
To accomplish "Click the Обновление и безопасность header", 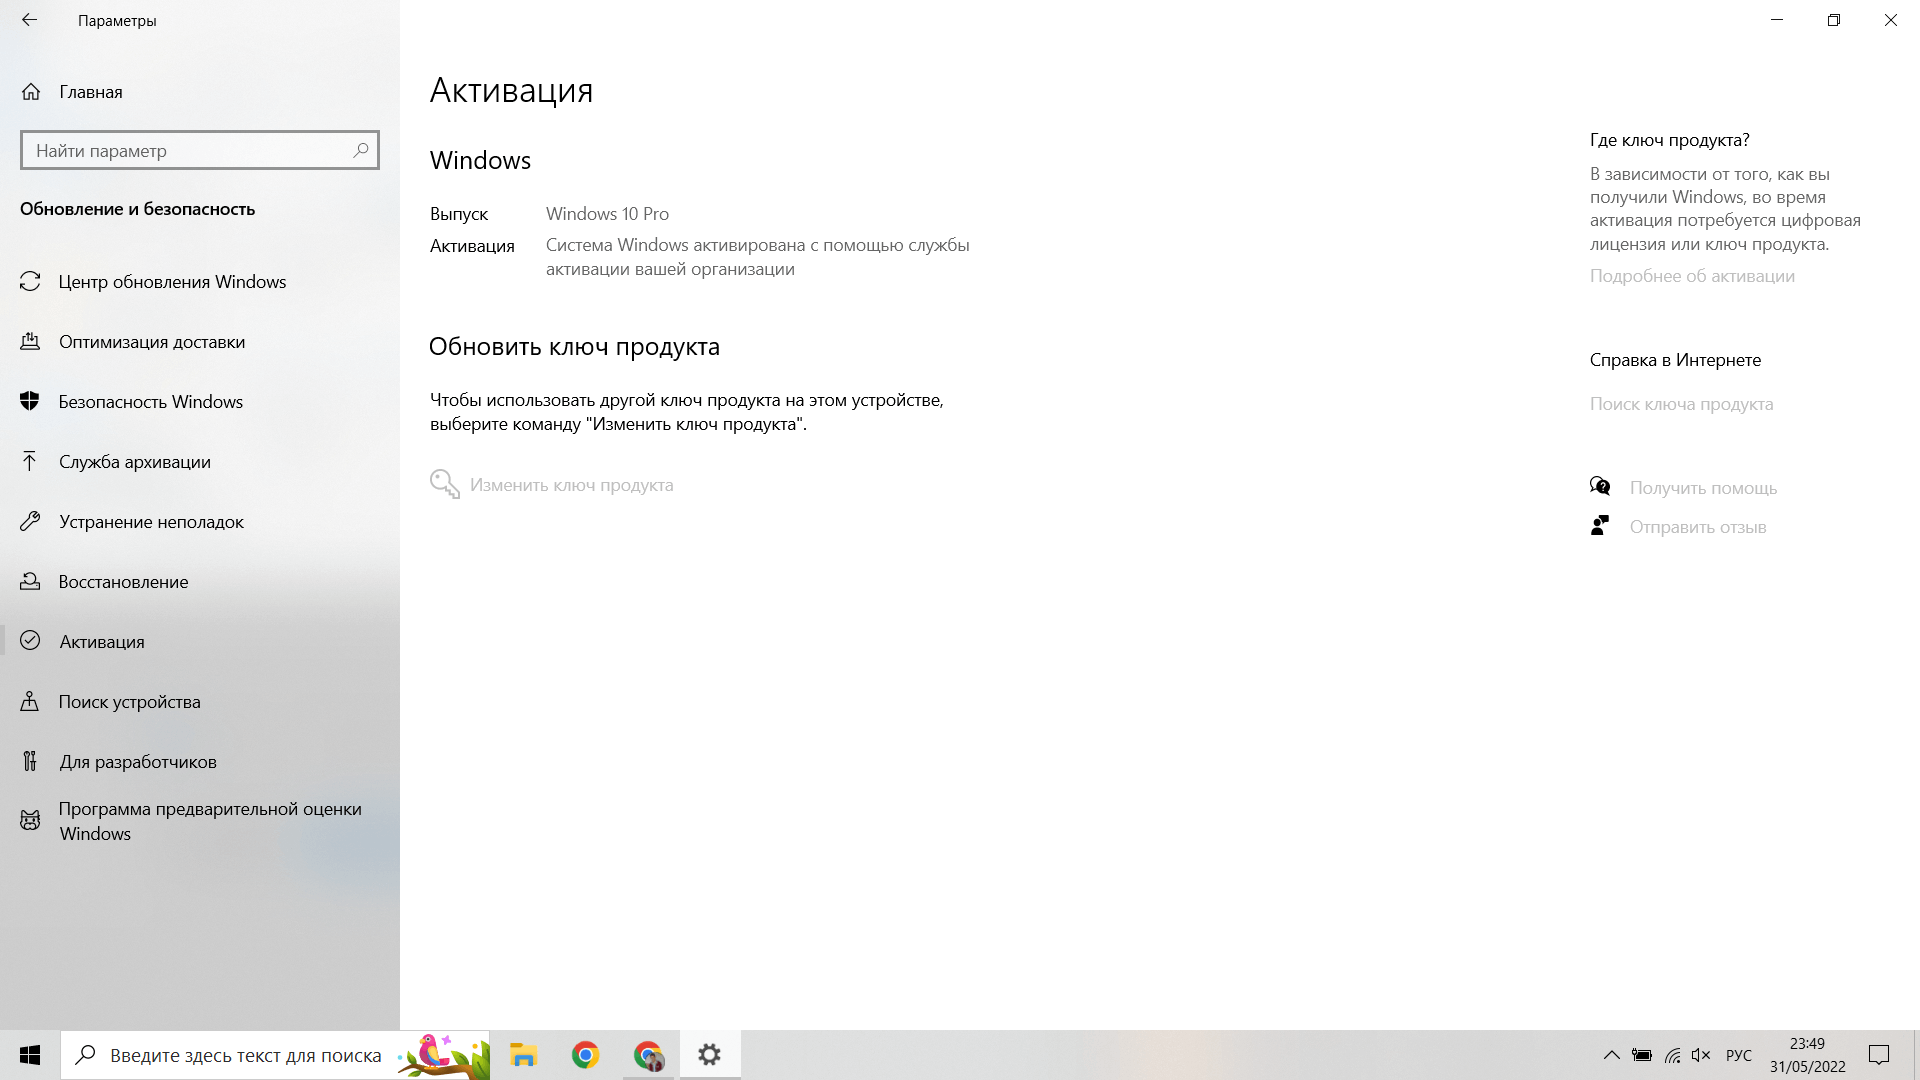I will 137,209.
